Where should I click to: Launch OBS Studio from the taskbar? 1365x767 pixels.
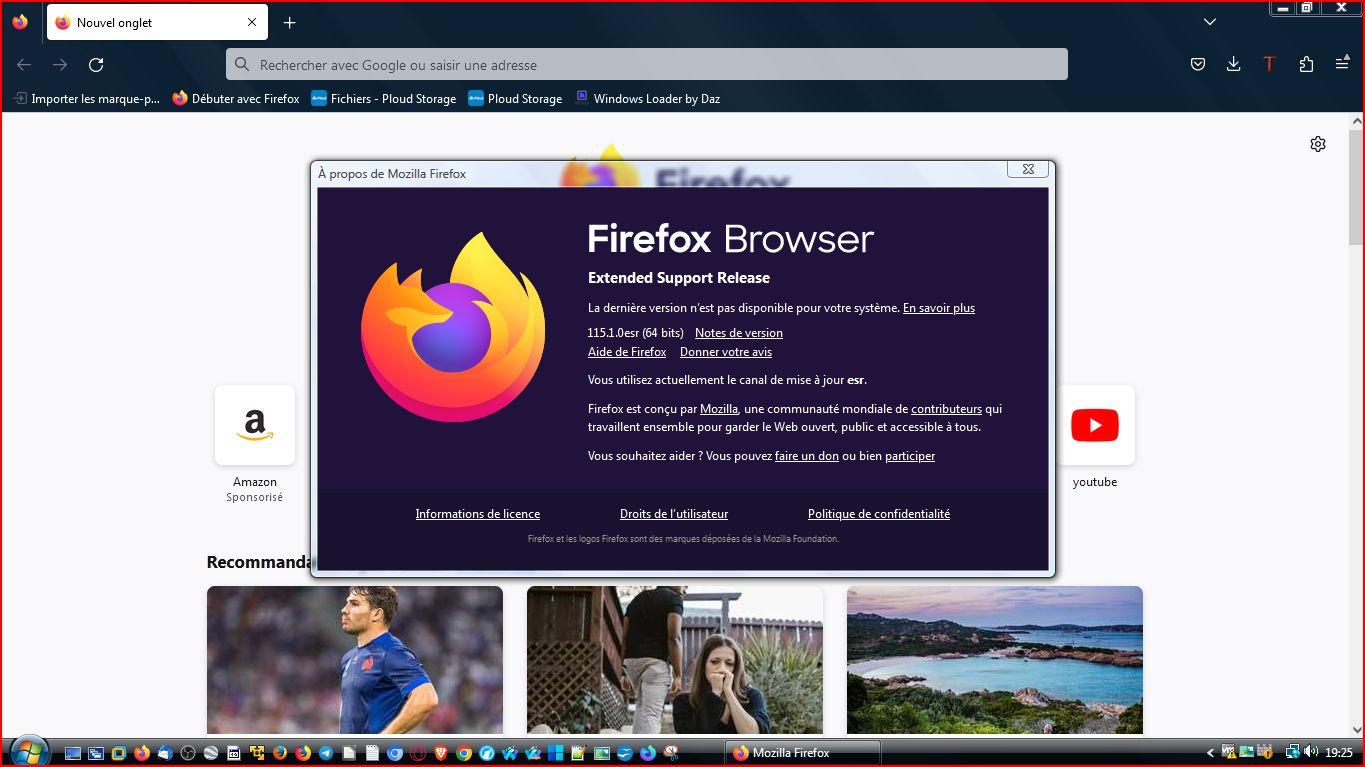tap(188, 753)
